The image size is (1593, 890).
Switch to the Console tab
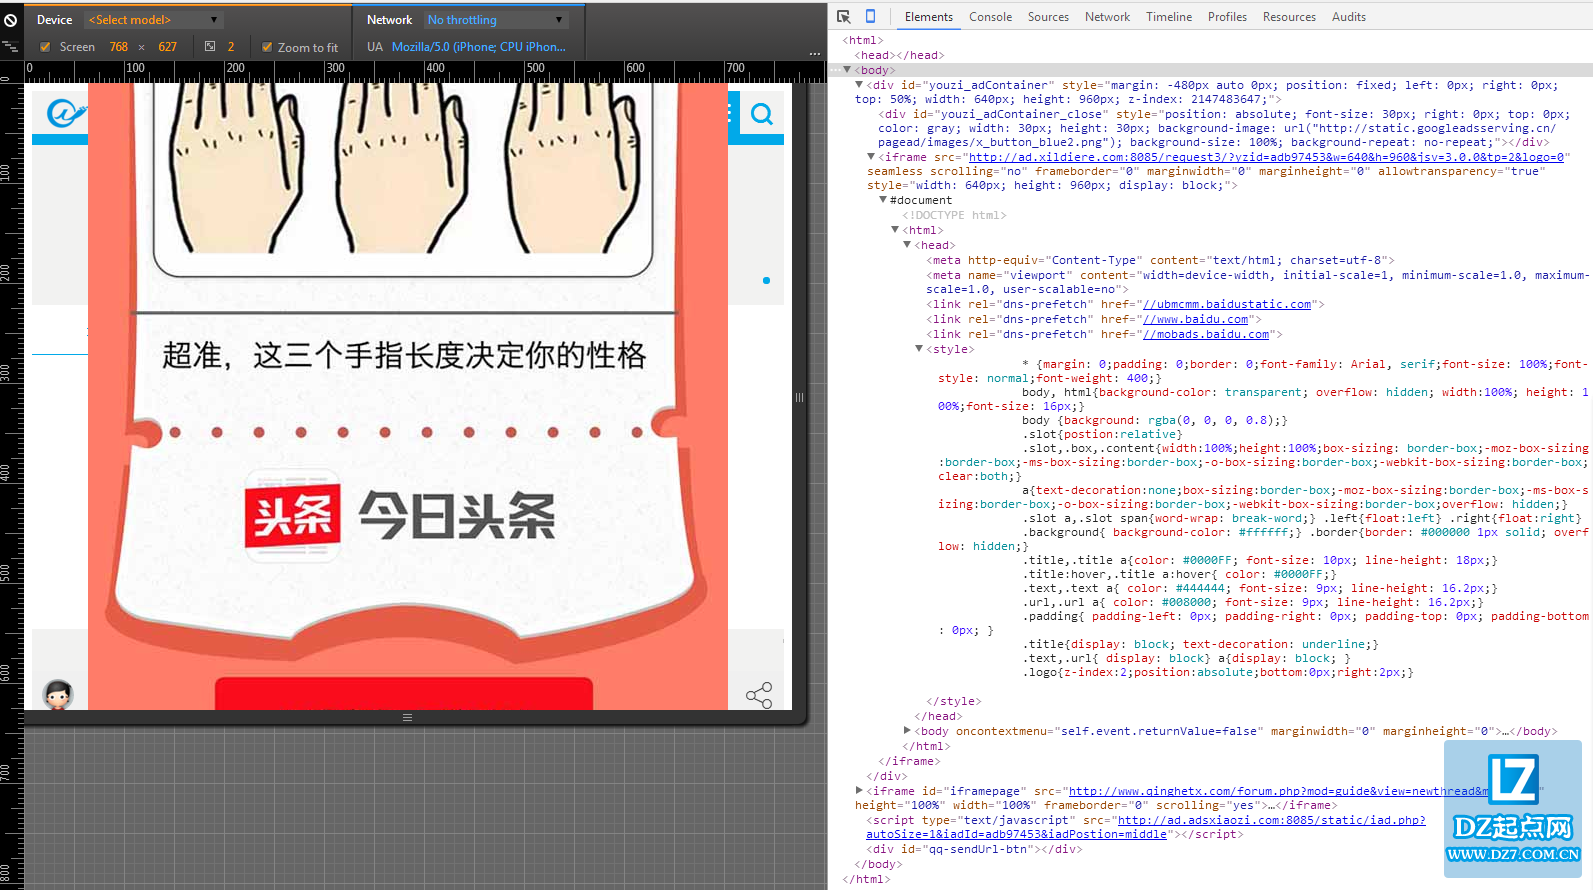tap(991, 17)
